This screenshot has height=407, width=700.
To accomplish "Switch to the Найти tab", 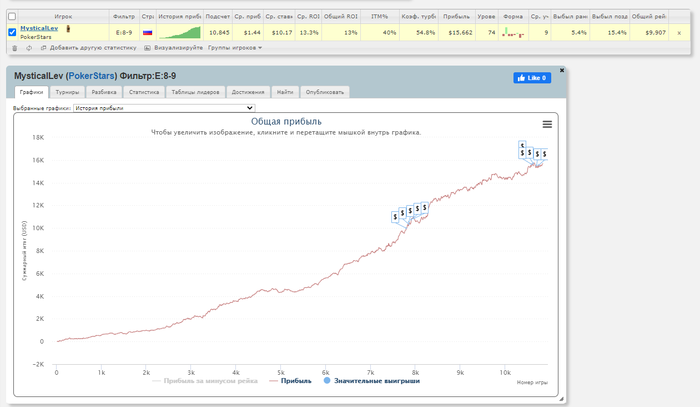I will click(285, 92).
